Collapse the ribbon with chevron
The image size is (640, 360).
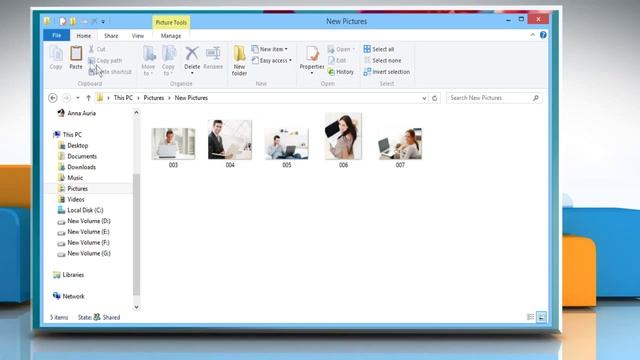(533, 35)
